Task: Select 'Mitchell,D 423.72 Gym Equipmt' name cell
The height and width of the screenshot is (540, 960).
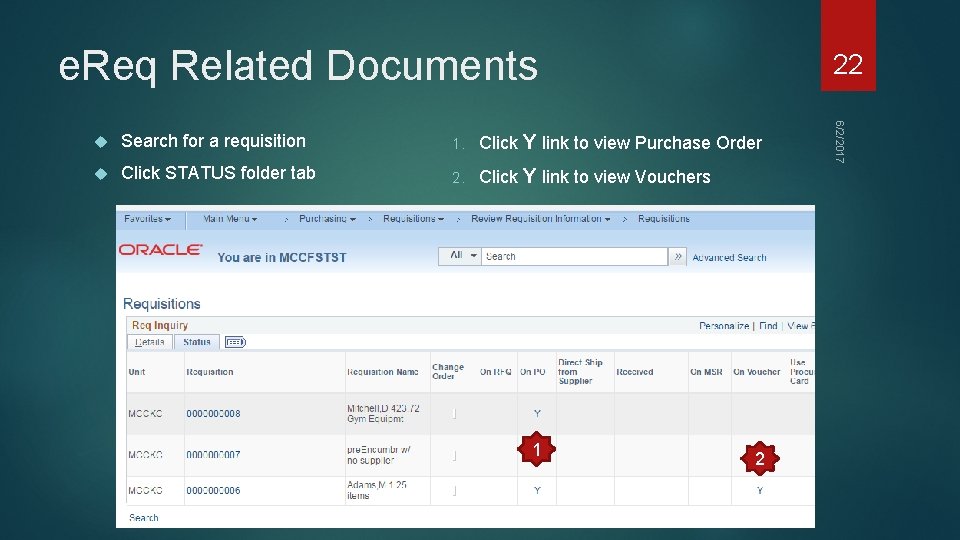Action: point(383,413)
